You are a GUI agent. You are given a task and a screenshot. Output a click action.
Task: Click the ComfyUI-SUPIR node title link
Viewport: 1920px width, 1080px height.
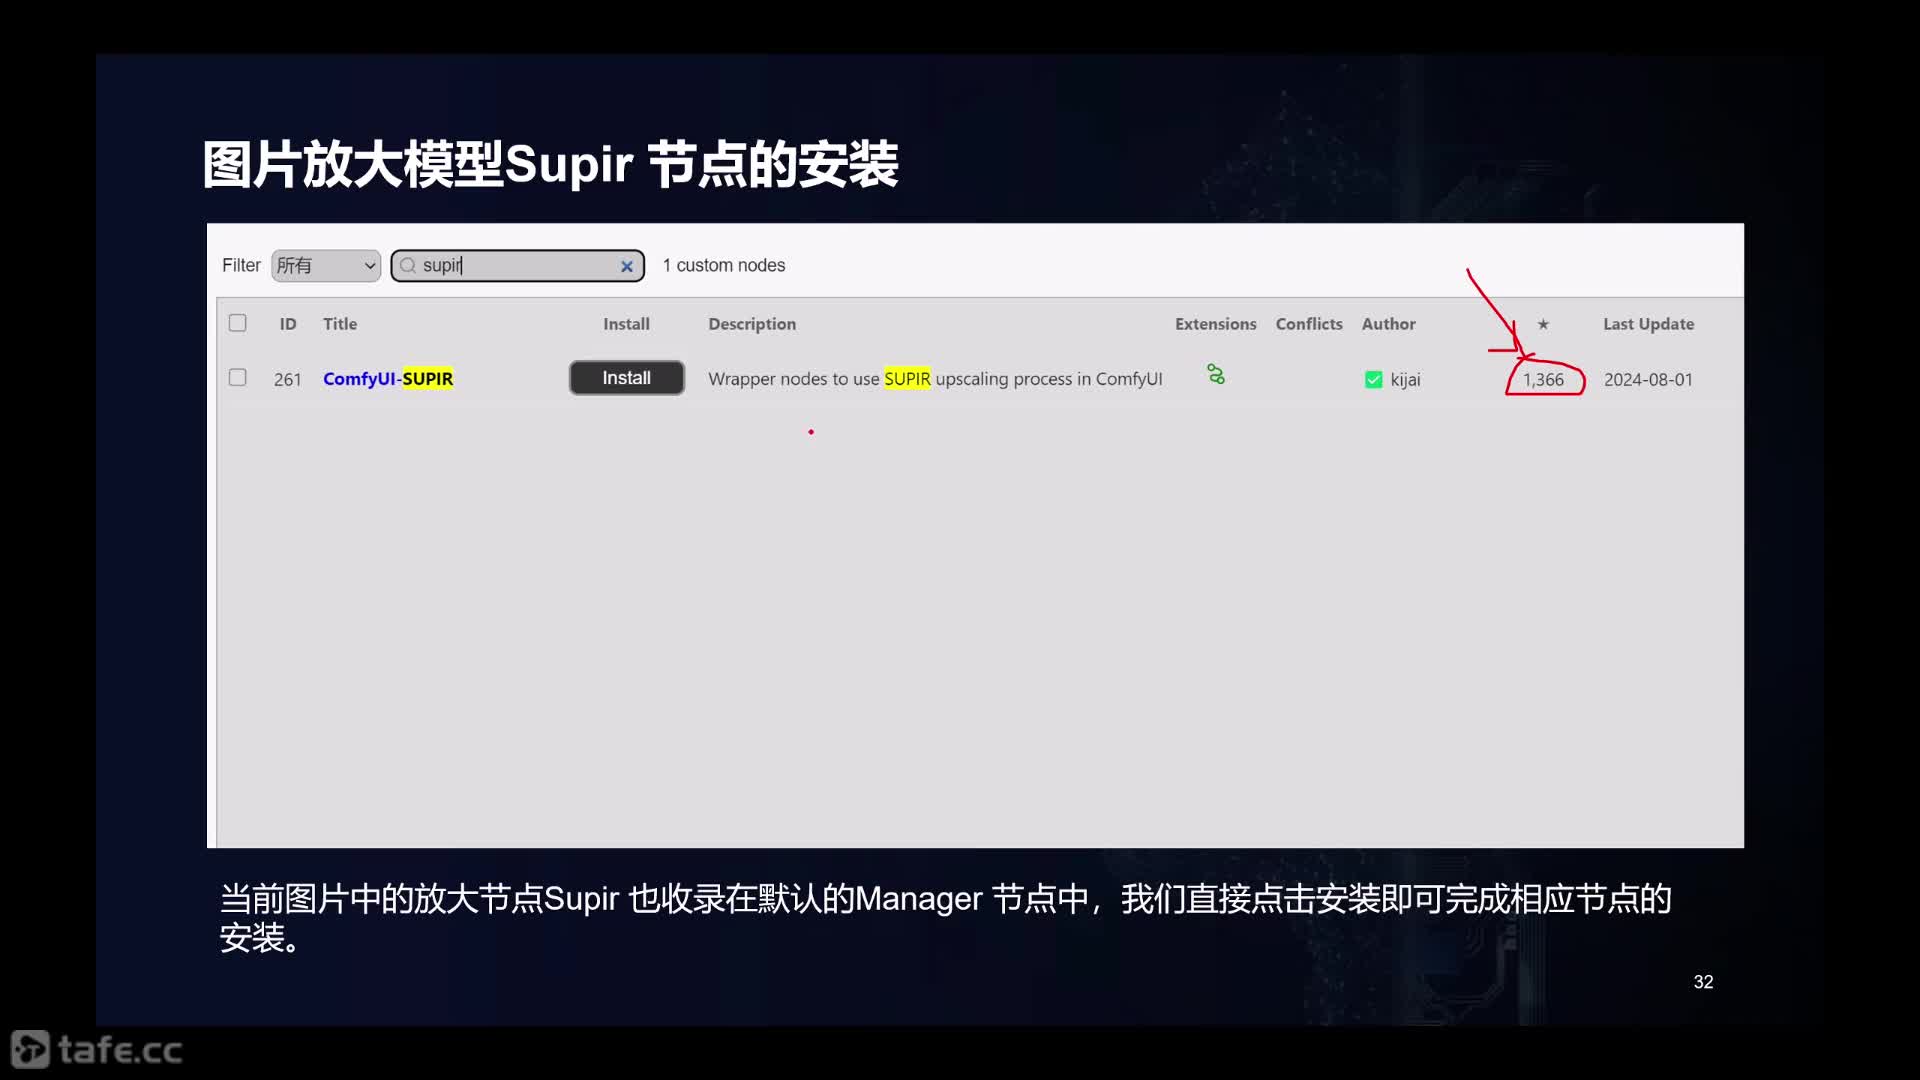coord(388,378)
